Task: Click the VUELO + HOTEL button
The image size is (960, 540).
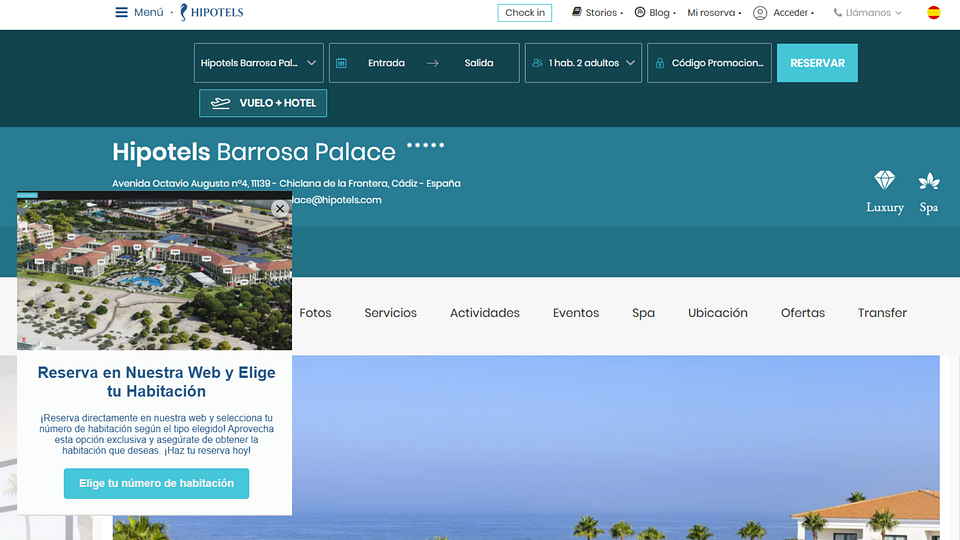Action: [263, 103]
